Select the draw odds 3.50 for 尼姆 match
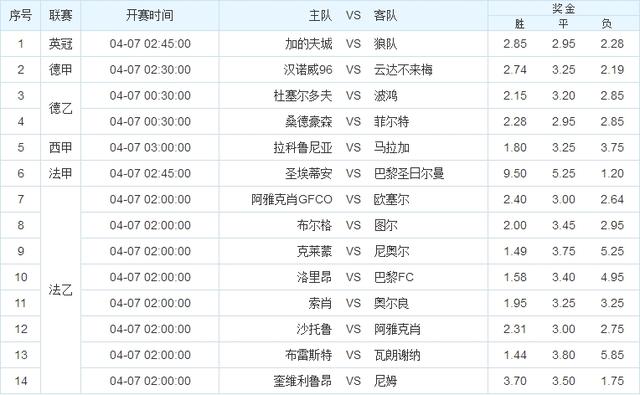Screen dimensions: 640x395 pyautogui.click(x=563, y=381)
